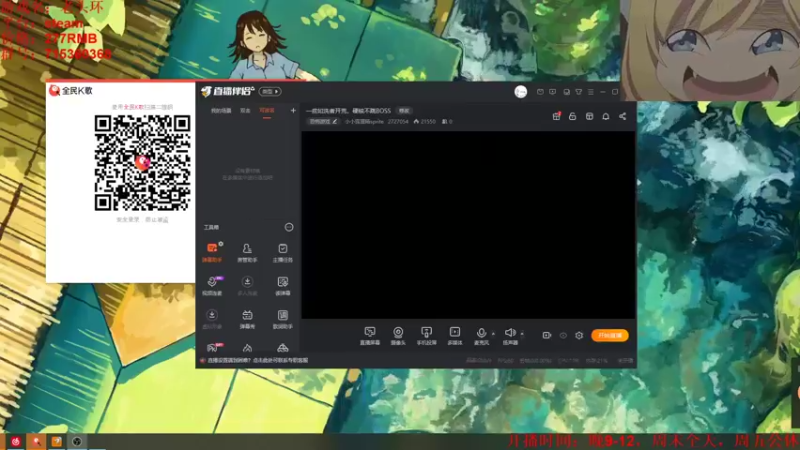Open the 主播任务 streamer tasks tool
The image size is (800, 450).
282,252
